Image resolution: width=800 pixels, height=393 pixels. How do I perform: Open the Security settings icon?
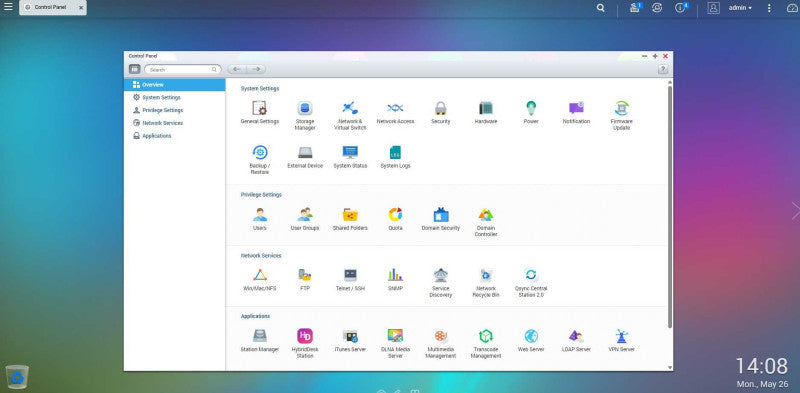(440, 113)
